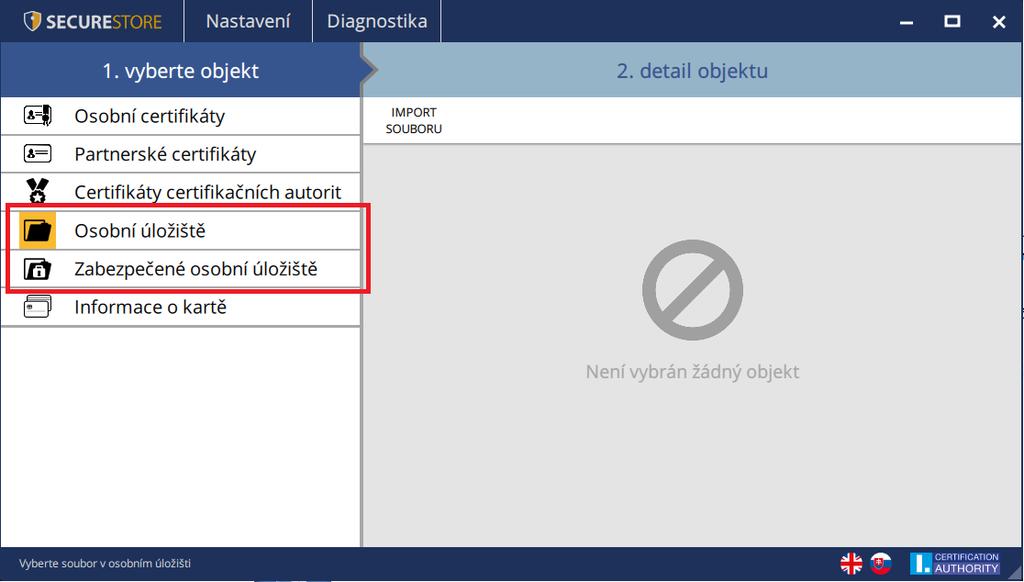Open the Nastavení tab
This screenshot has height=582, width=1024.
tap(248, 21)
